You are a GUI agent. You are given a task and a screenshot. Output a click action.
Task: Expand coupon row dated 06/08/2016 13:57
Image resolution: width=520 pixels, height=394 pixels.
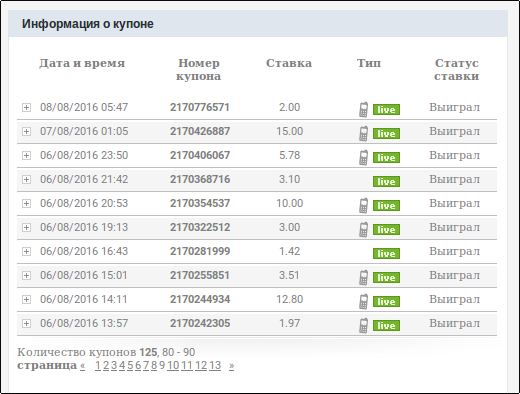pyautogui.click(x=26, y=323)
